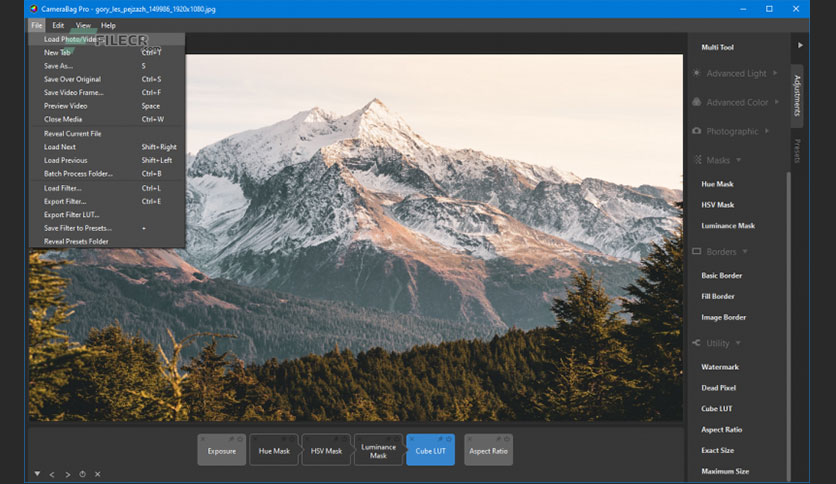Remove the Exposure tile via its X

click(203, 439)
